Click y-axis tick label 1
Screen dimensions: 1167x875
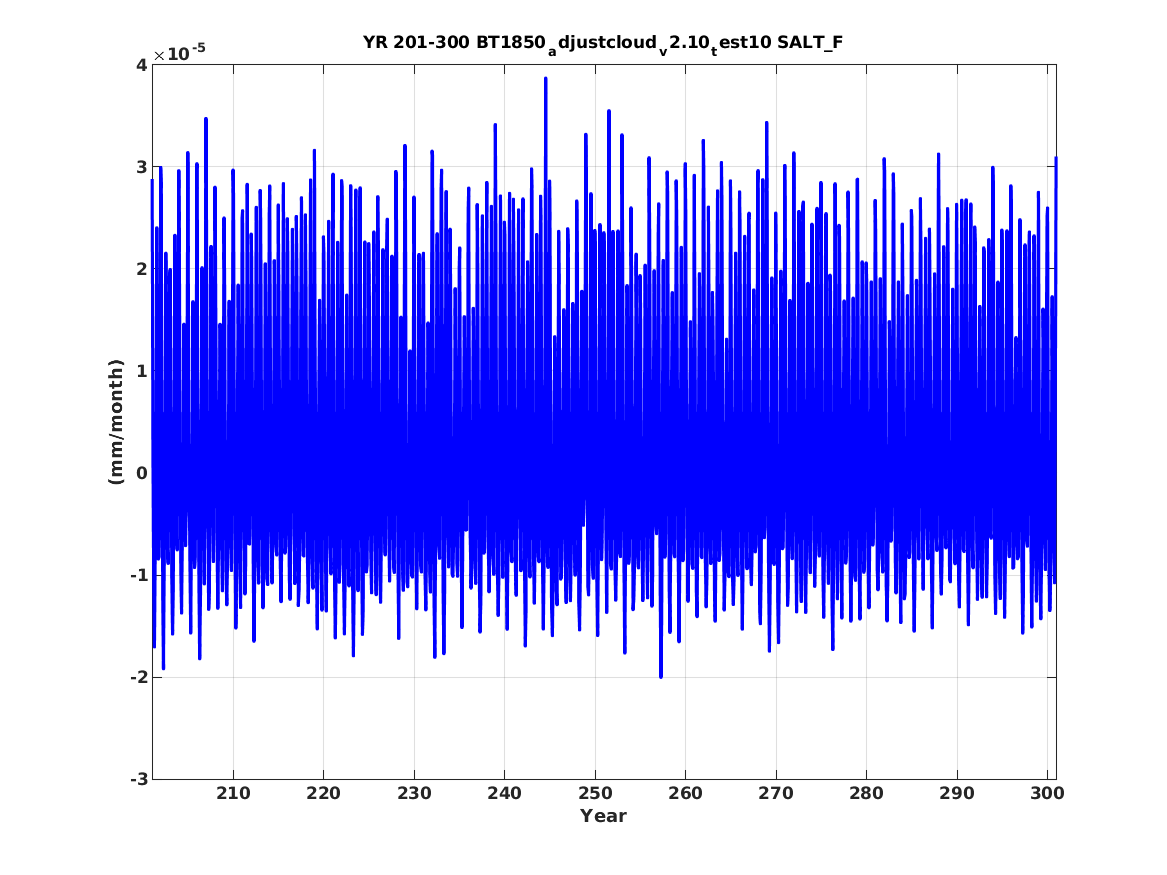coord(141,371)
